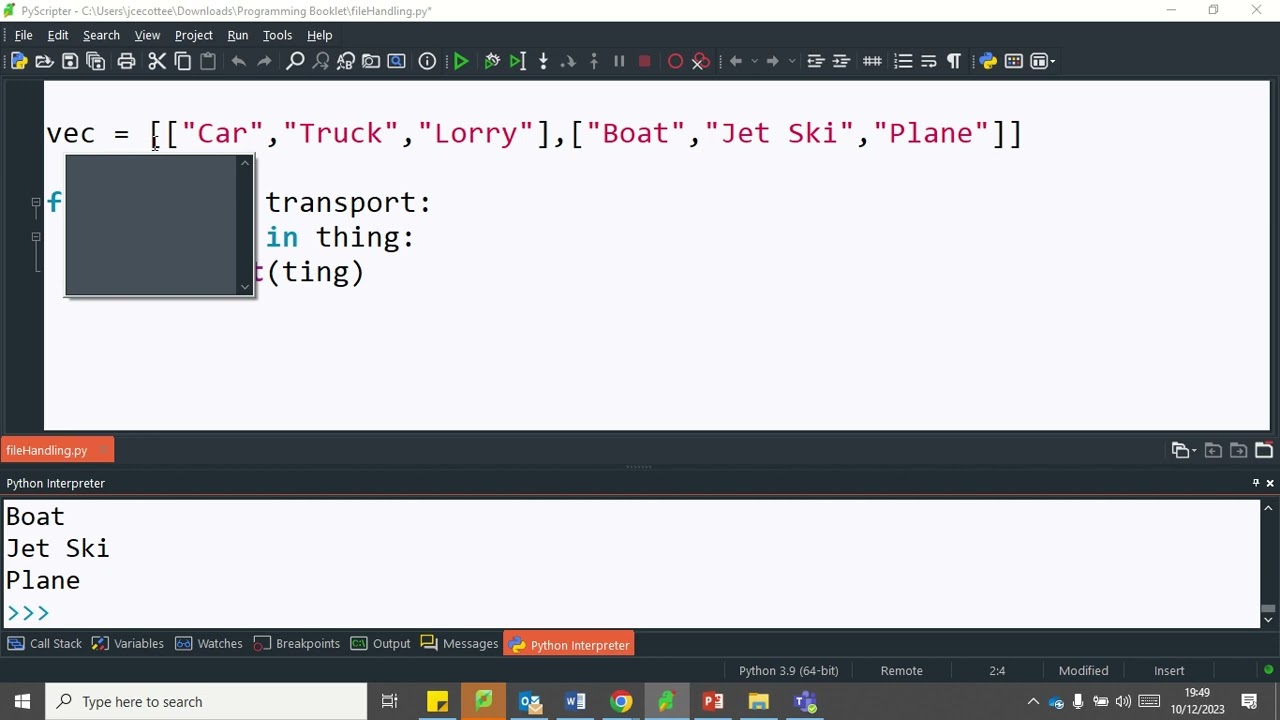Click the Windows search box
1280x720 pixels.
click(x=207, y=702)
